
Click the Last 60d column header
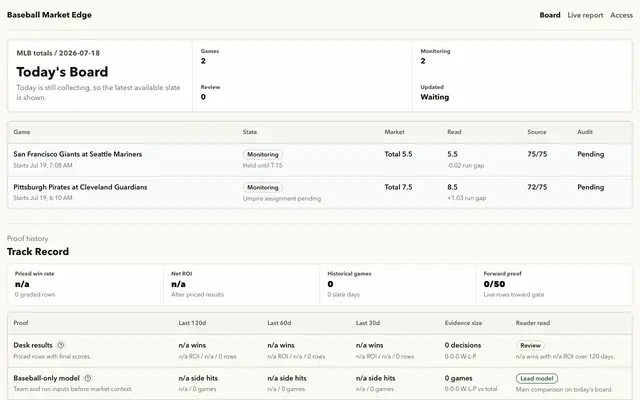point(279,323)
